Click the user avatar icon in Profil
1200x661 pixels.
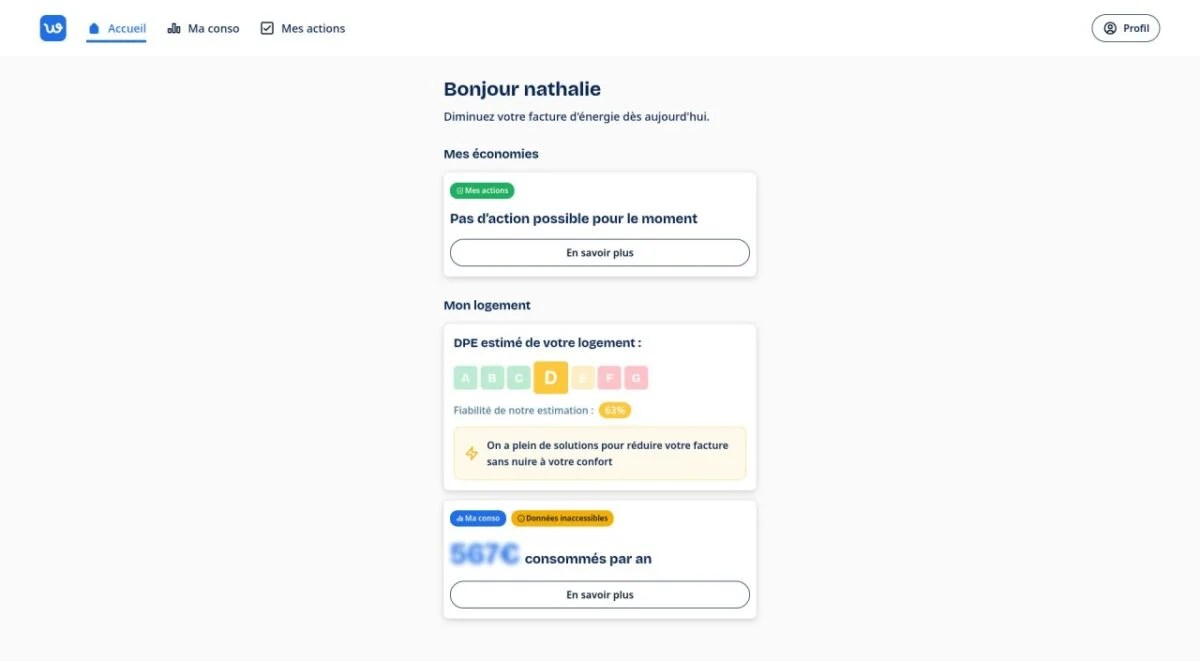click(x=1110, y=28)
